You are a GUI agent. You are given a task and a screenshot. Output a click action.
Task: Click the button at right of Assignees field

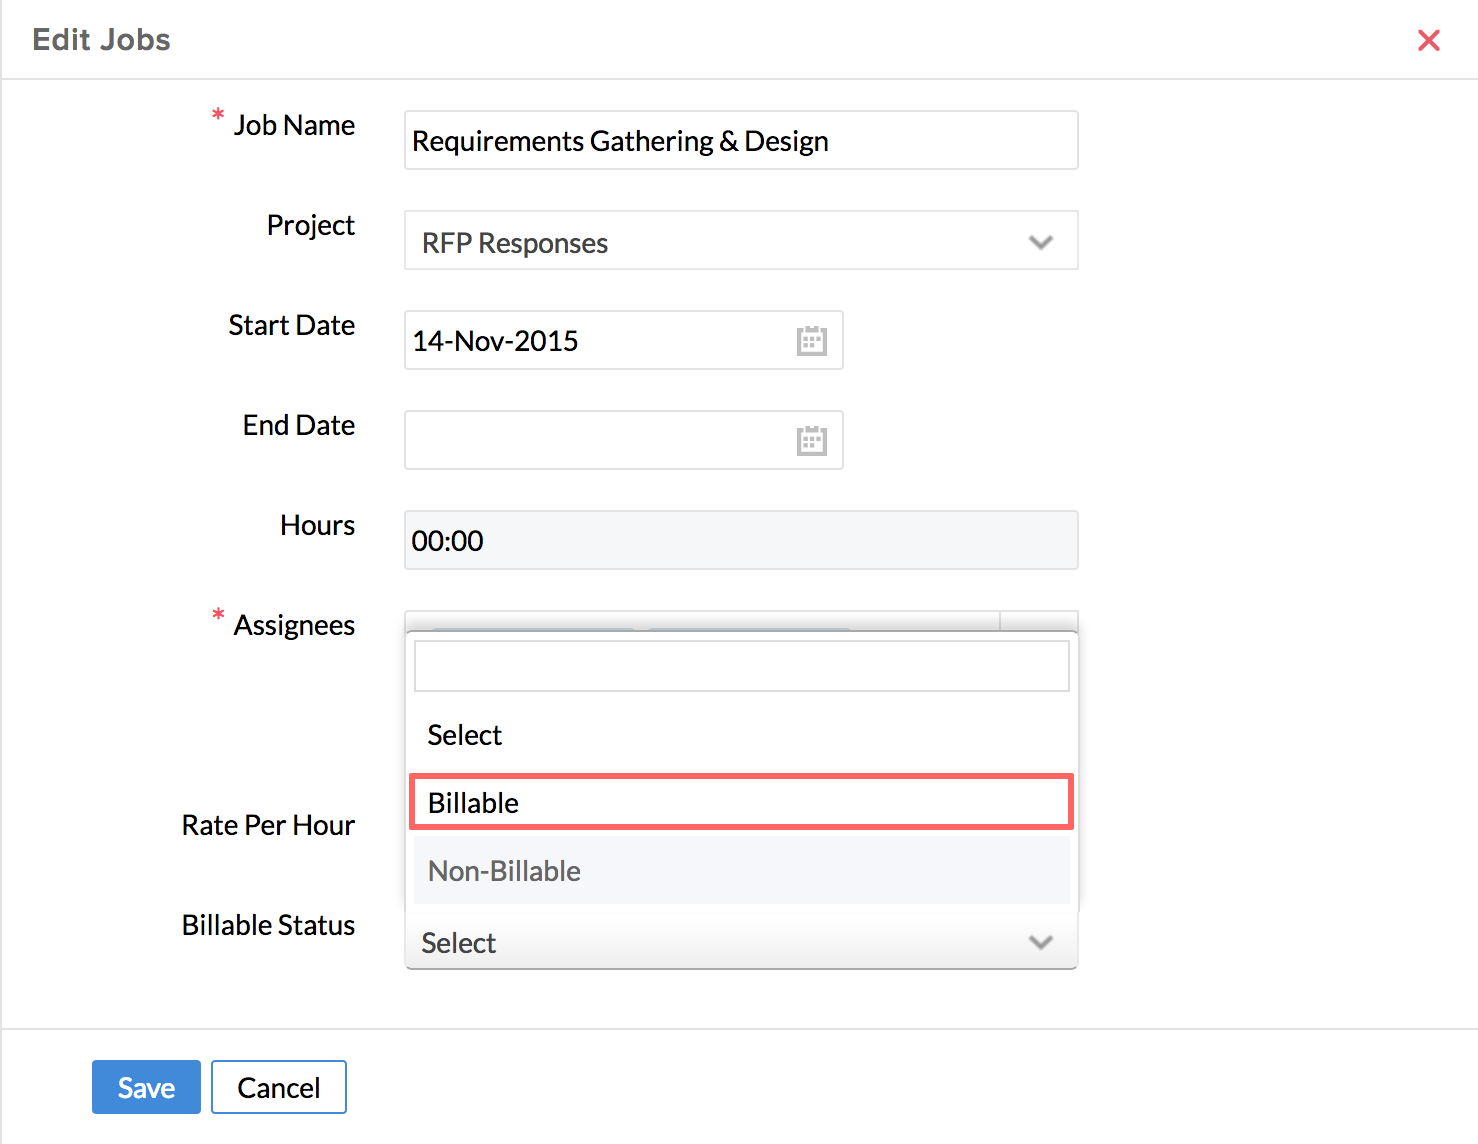click(1039, 620)
